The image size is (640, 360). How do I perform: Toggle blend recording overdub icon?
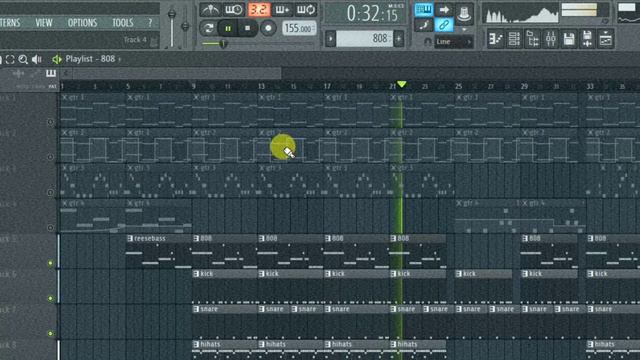[282, 10]
